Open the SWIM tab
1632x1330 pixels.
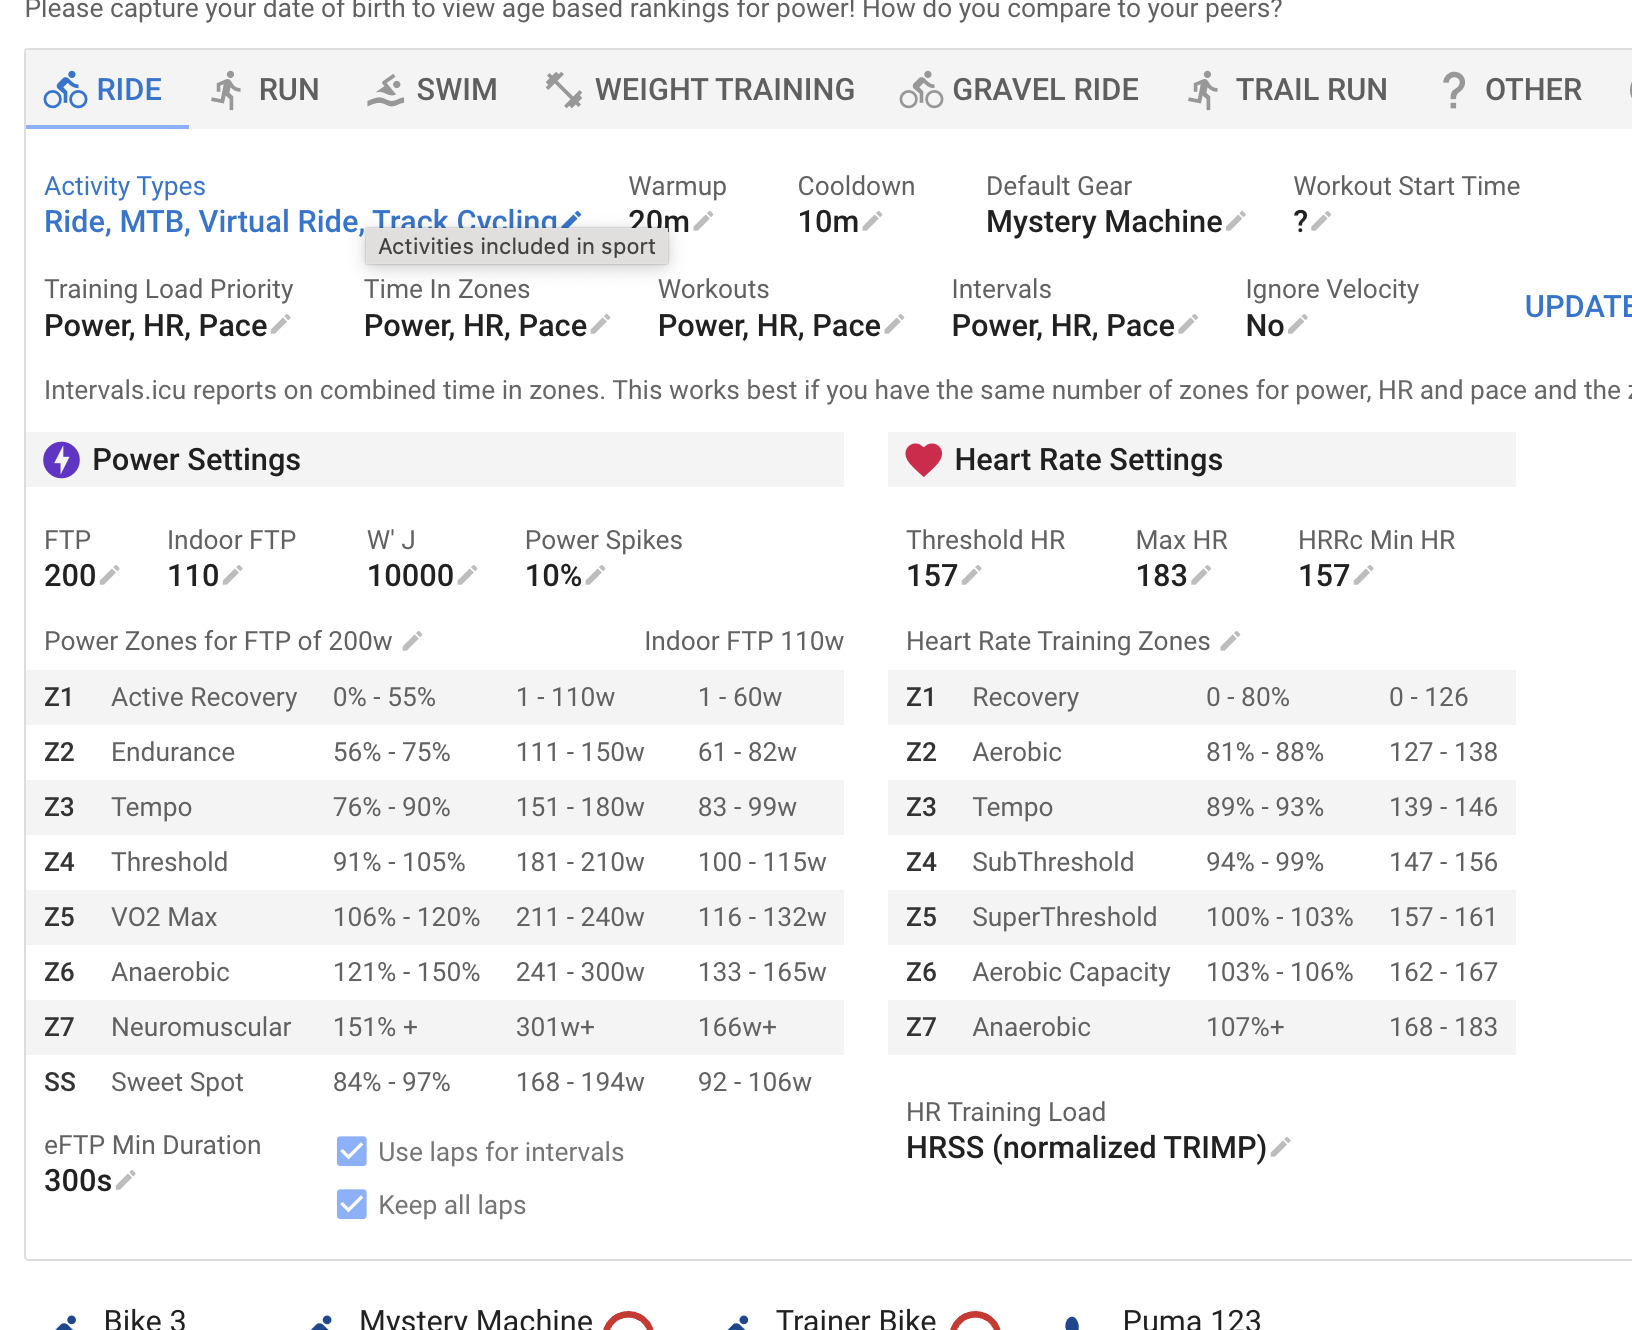(432, 90)
